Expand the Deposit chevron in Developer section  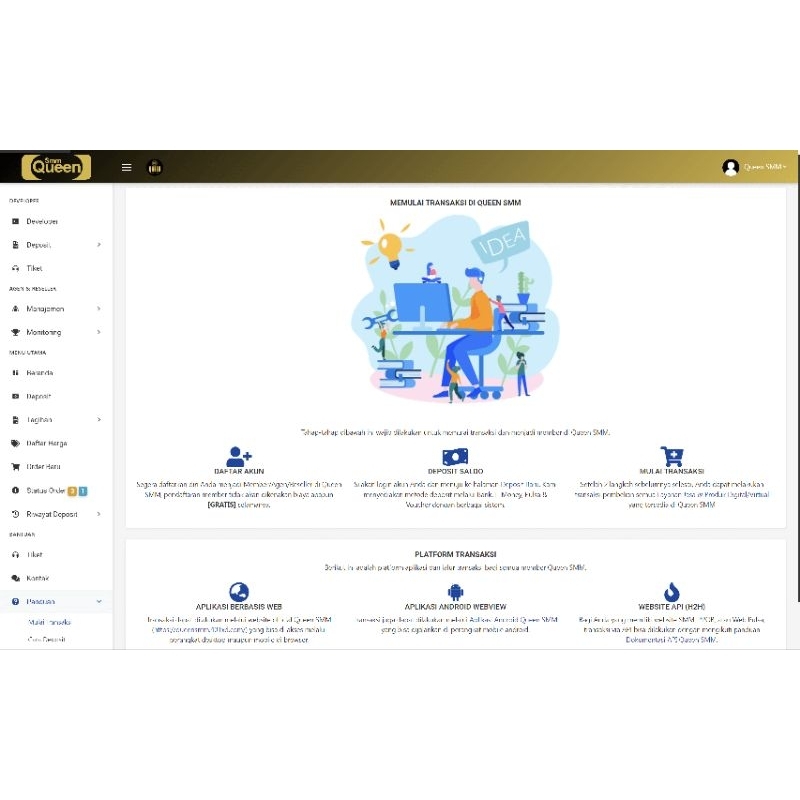pyautogui.click(x=99, y=245)
